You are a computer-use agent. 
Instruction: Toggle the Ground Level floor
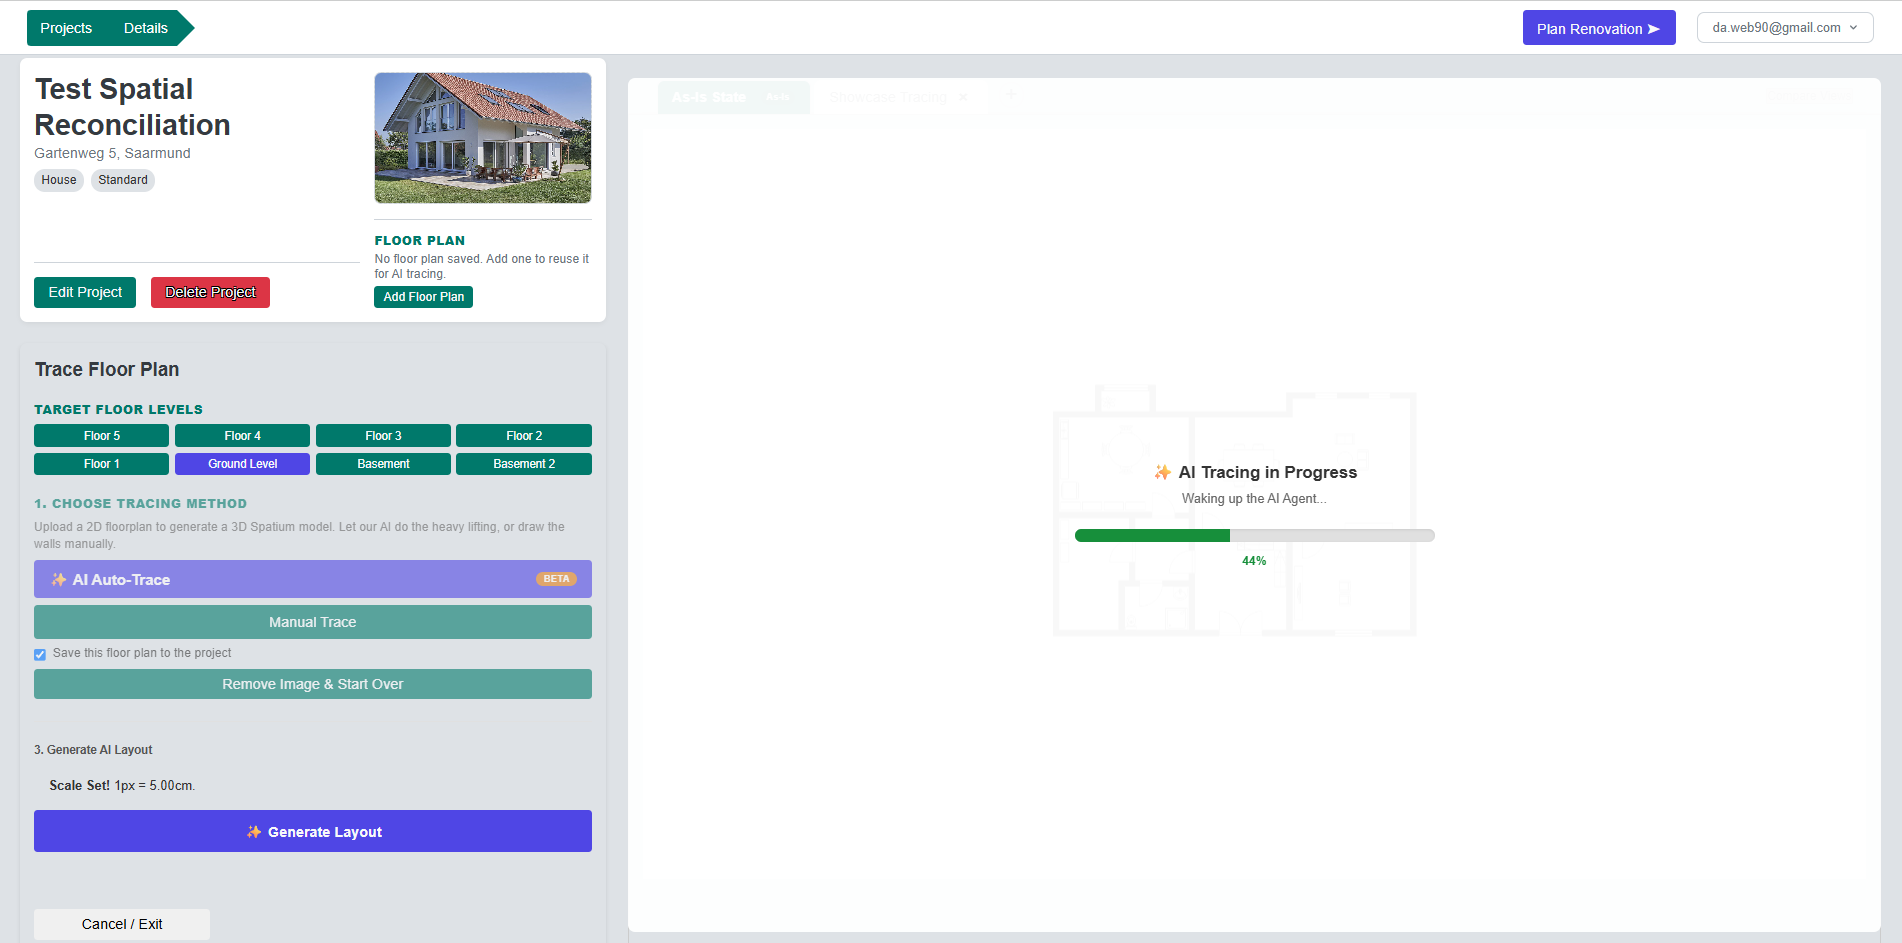[242, 464]
